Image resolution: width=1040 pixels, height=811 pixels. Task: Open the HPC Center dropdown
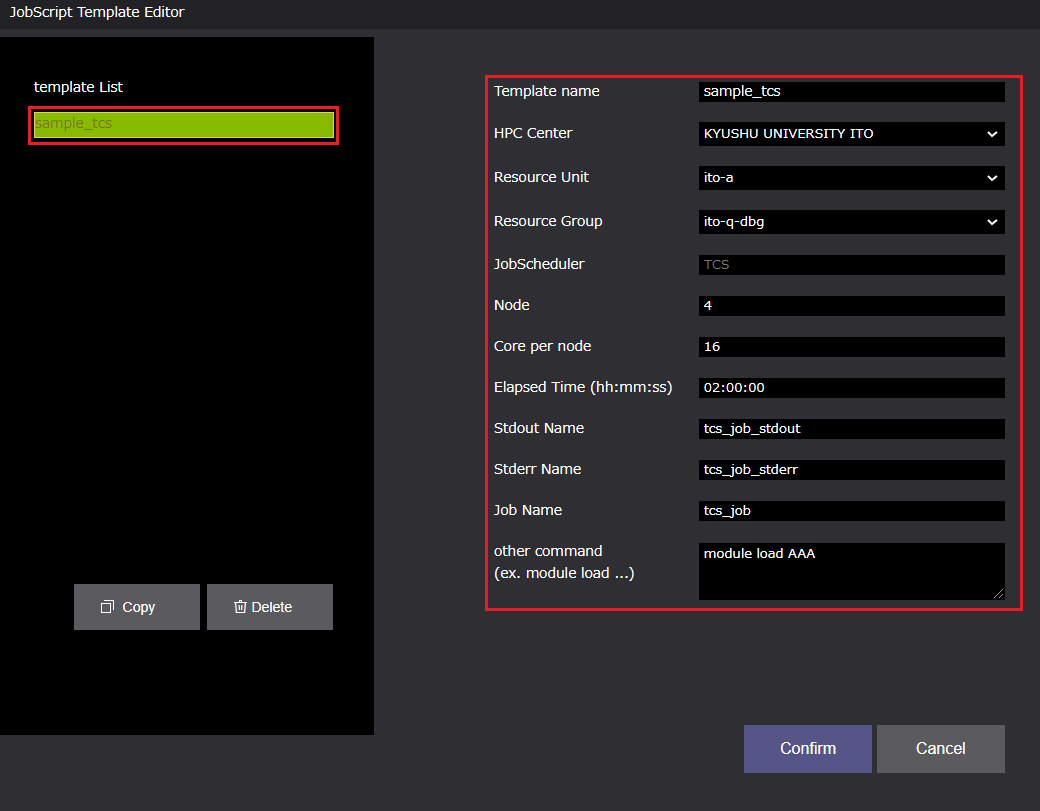click(851, 134)
